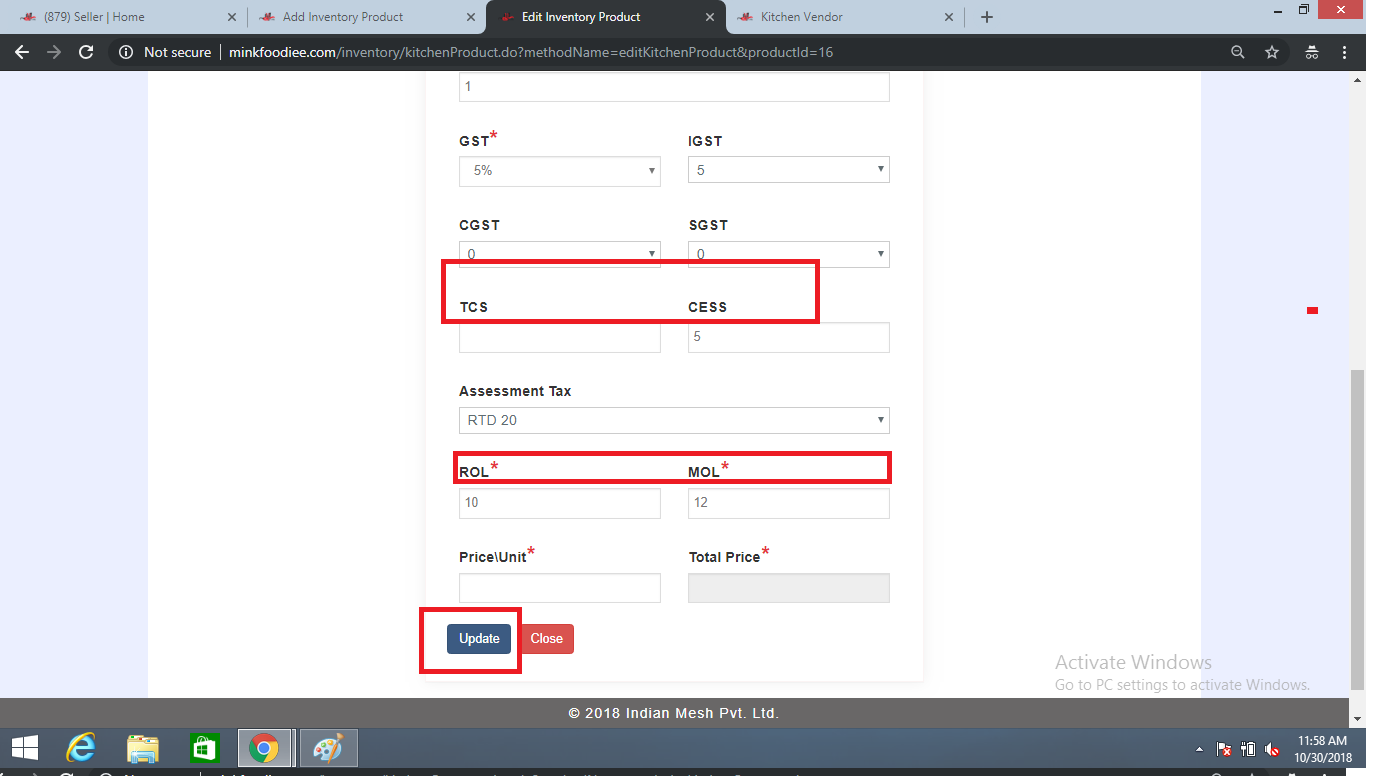Click the incognito icon in Chrome toolbar
1392x776 pixels.
(x=1312, y=52)
